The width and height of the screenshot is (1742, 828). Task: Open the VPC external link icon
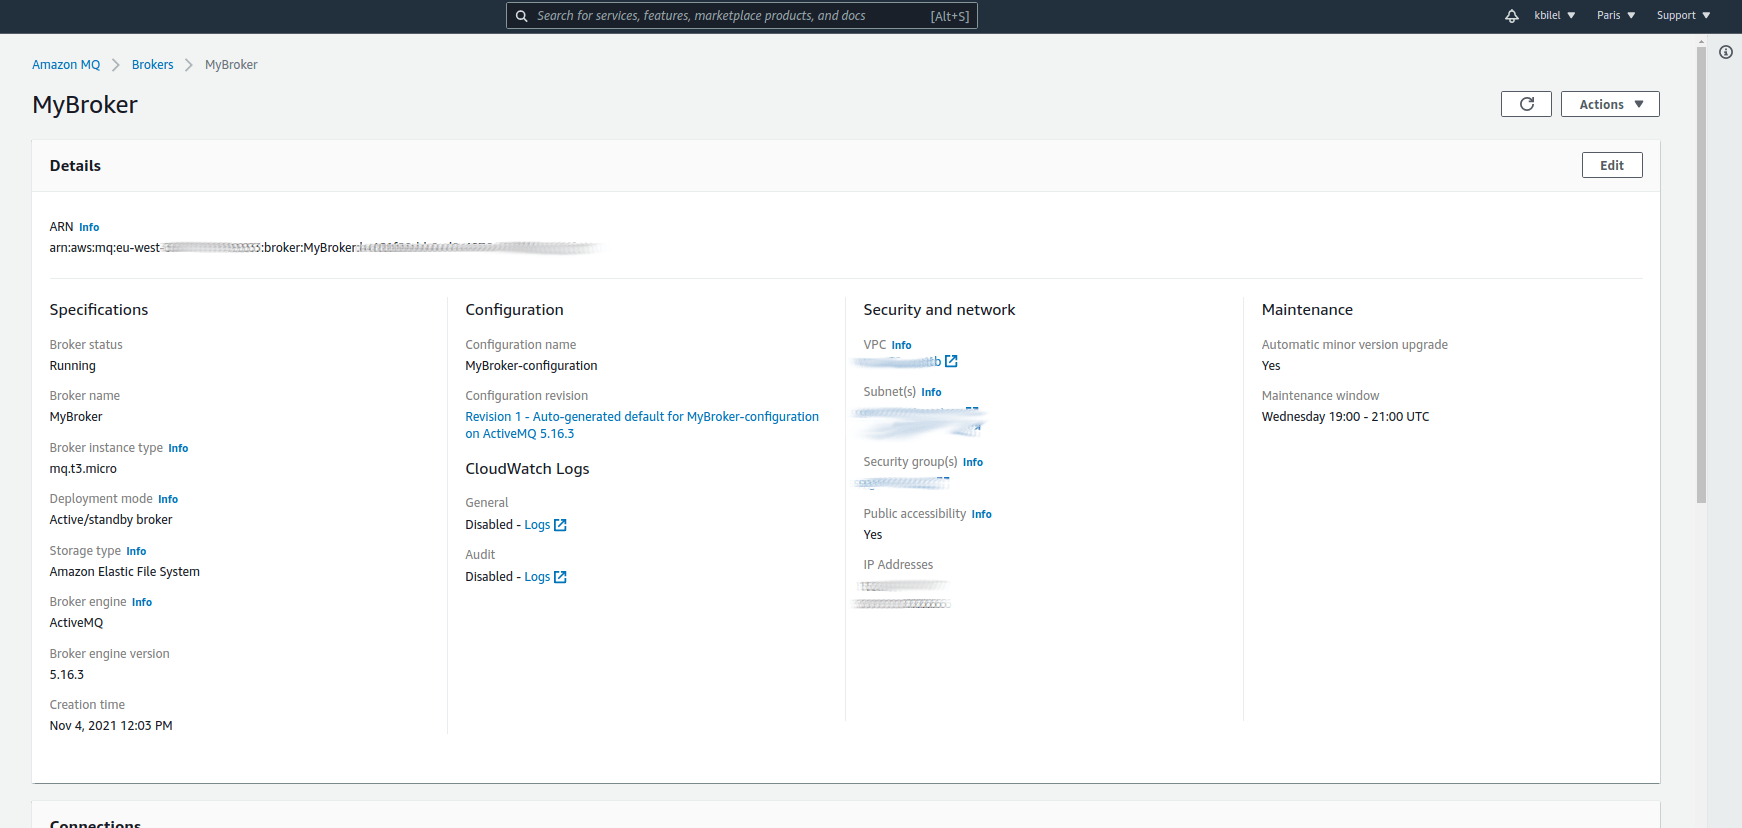(x=951, y=361)
